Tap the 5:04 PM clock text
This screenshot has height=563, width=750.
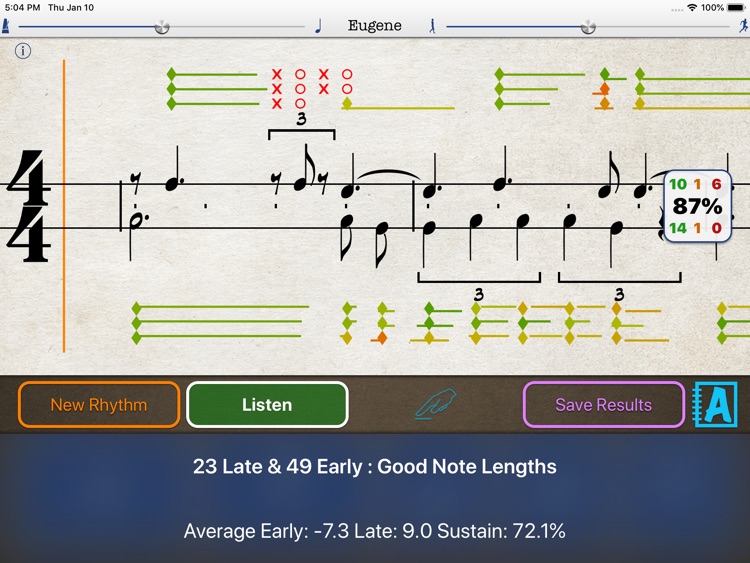pyautogui.click(x=22, y=8)
